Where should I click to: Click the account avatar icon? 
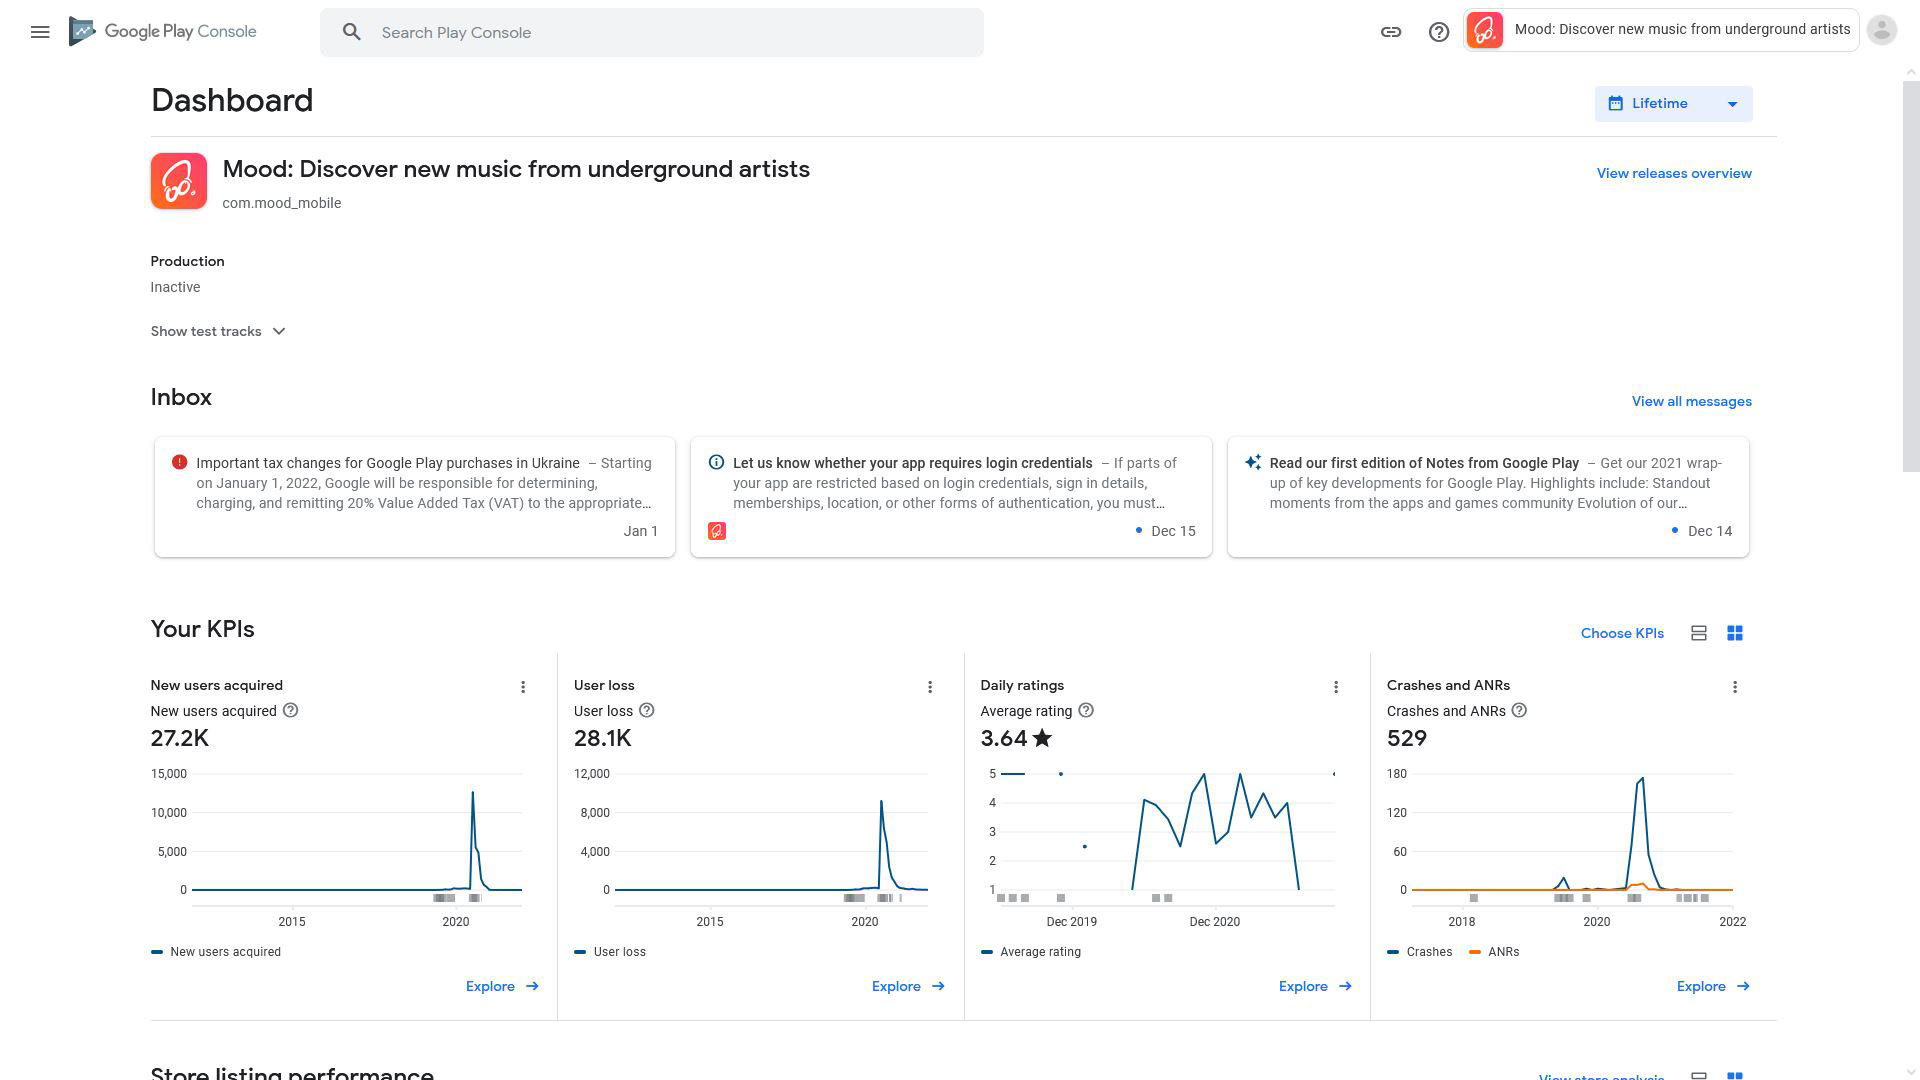1881,30
